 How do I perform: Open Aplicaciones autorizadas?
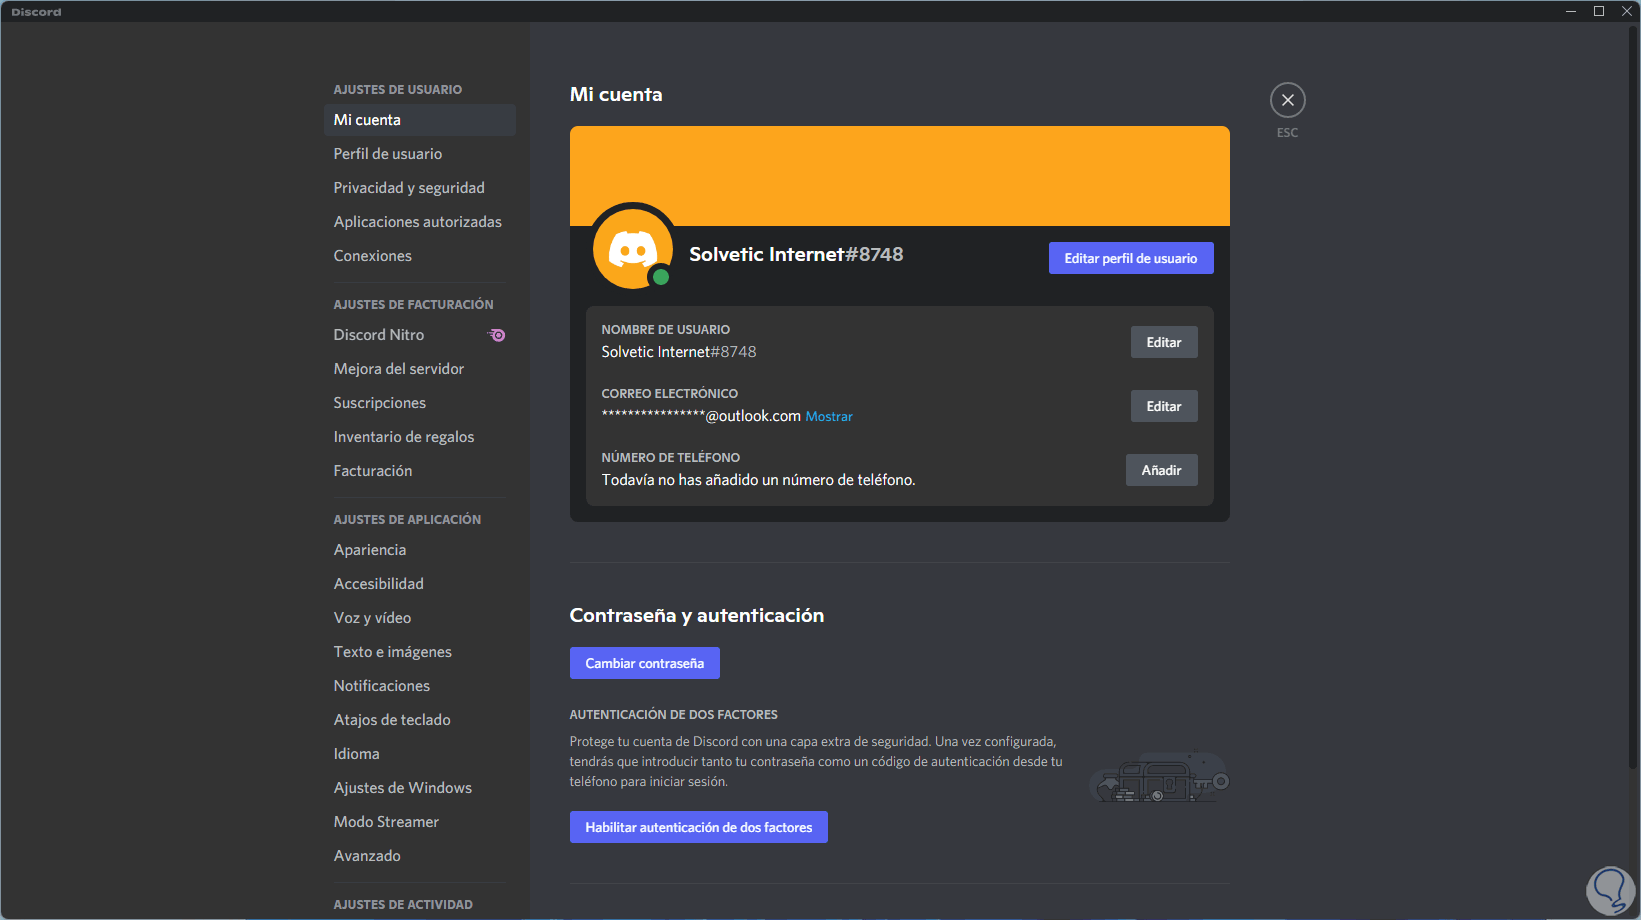point(420,222)
